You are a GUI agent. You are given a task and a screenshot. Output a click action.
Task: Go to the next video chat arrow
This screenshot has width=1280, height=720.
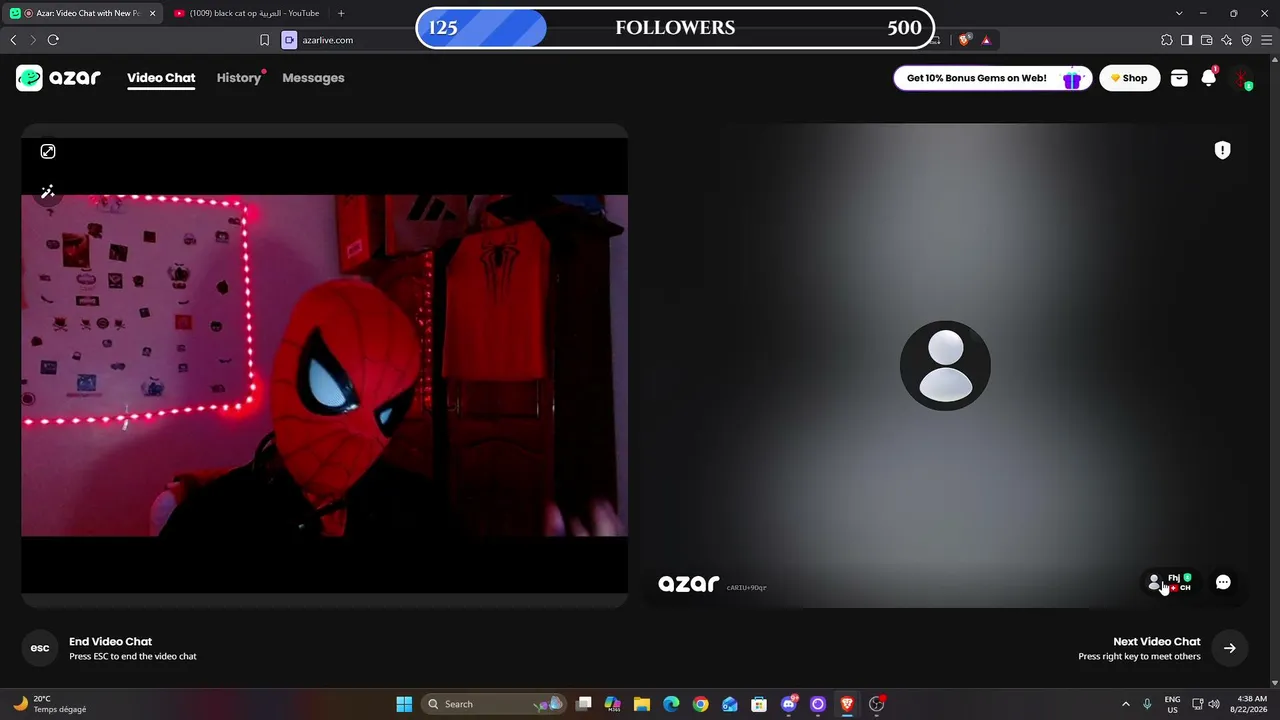1230,648
